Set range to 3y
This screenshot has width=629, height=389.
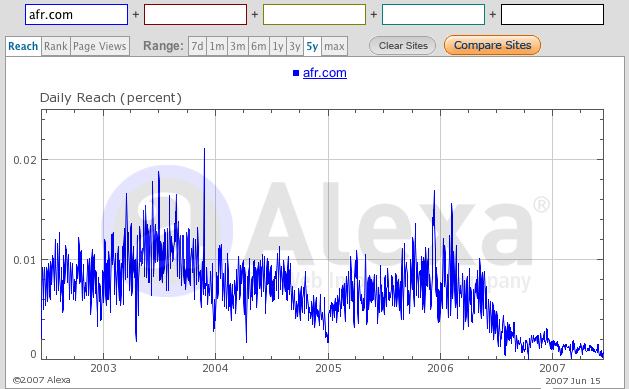295,47
